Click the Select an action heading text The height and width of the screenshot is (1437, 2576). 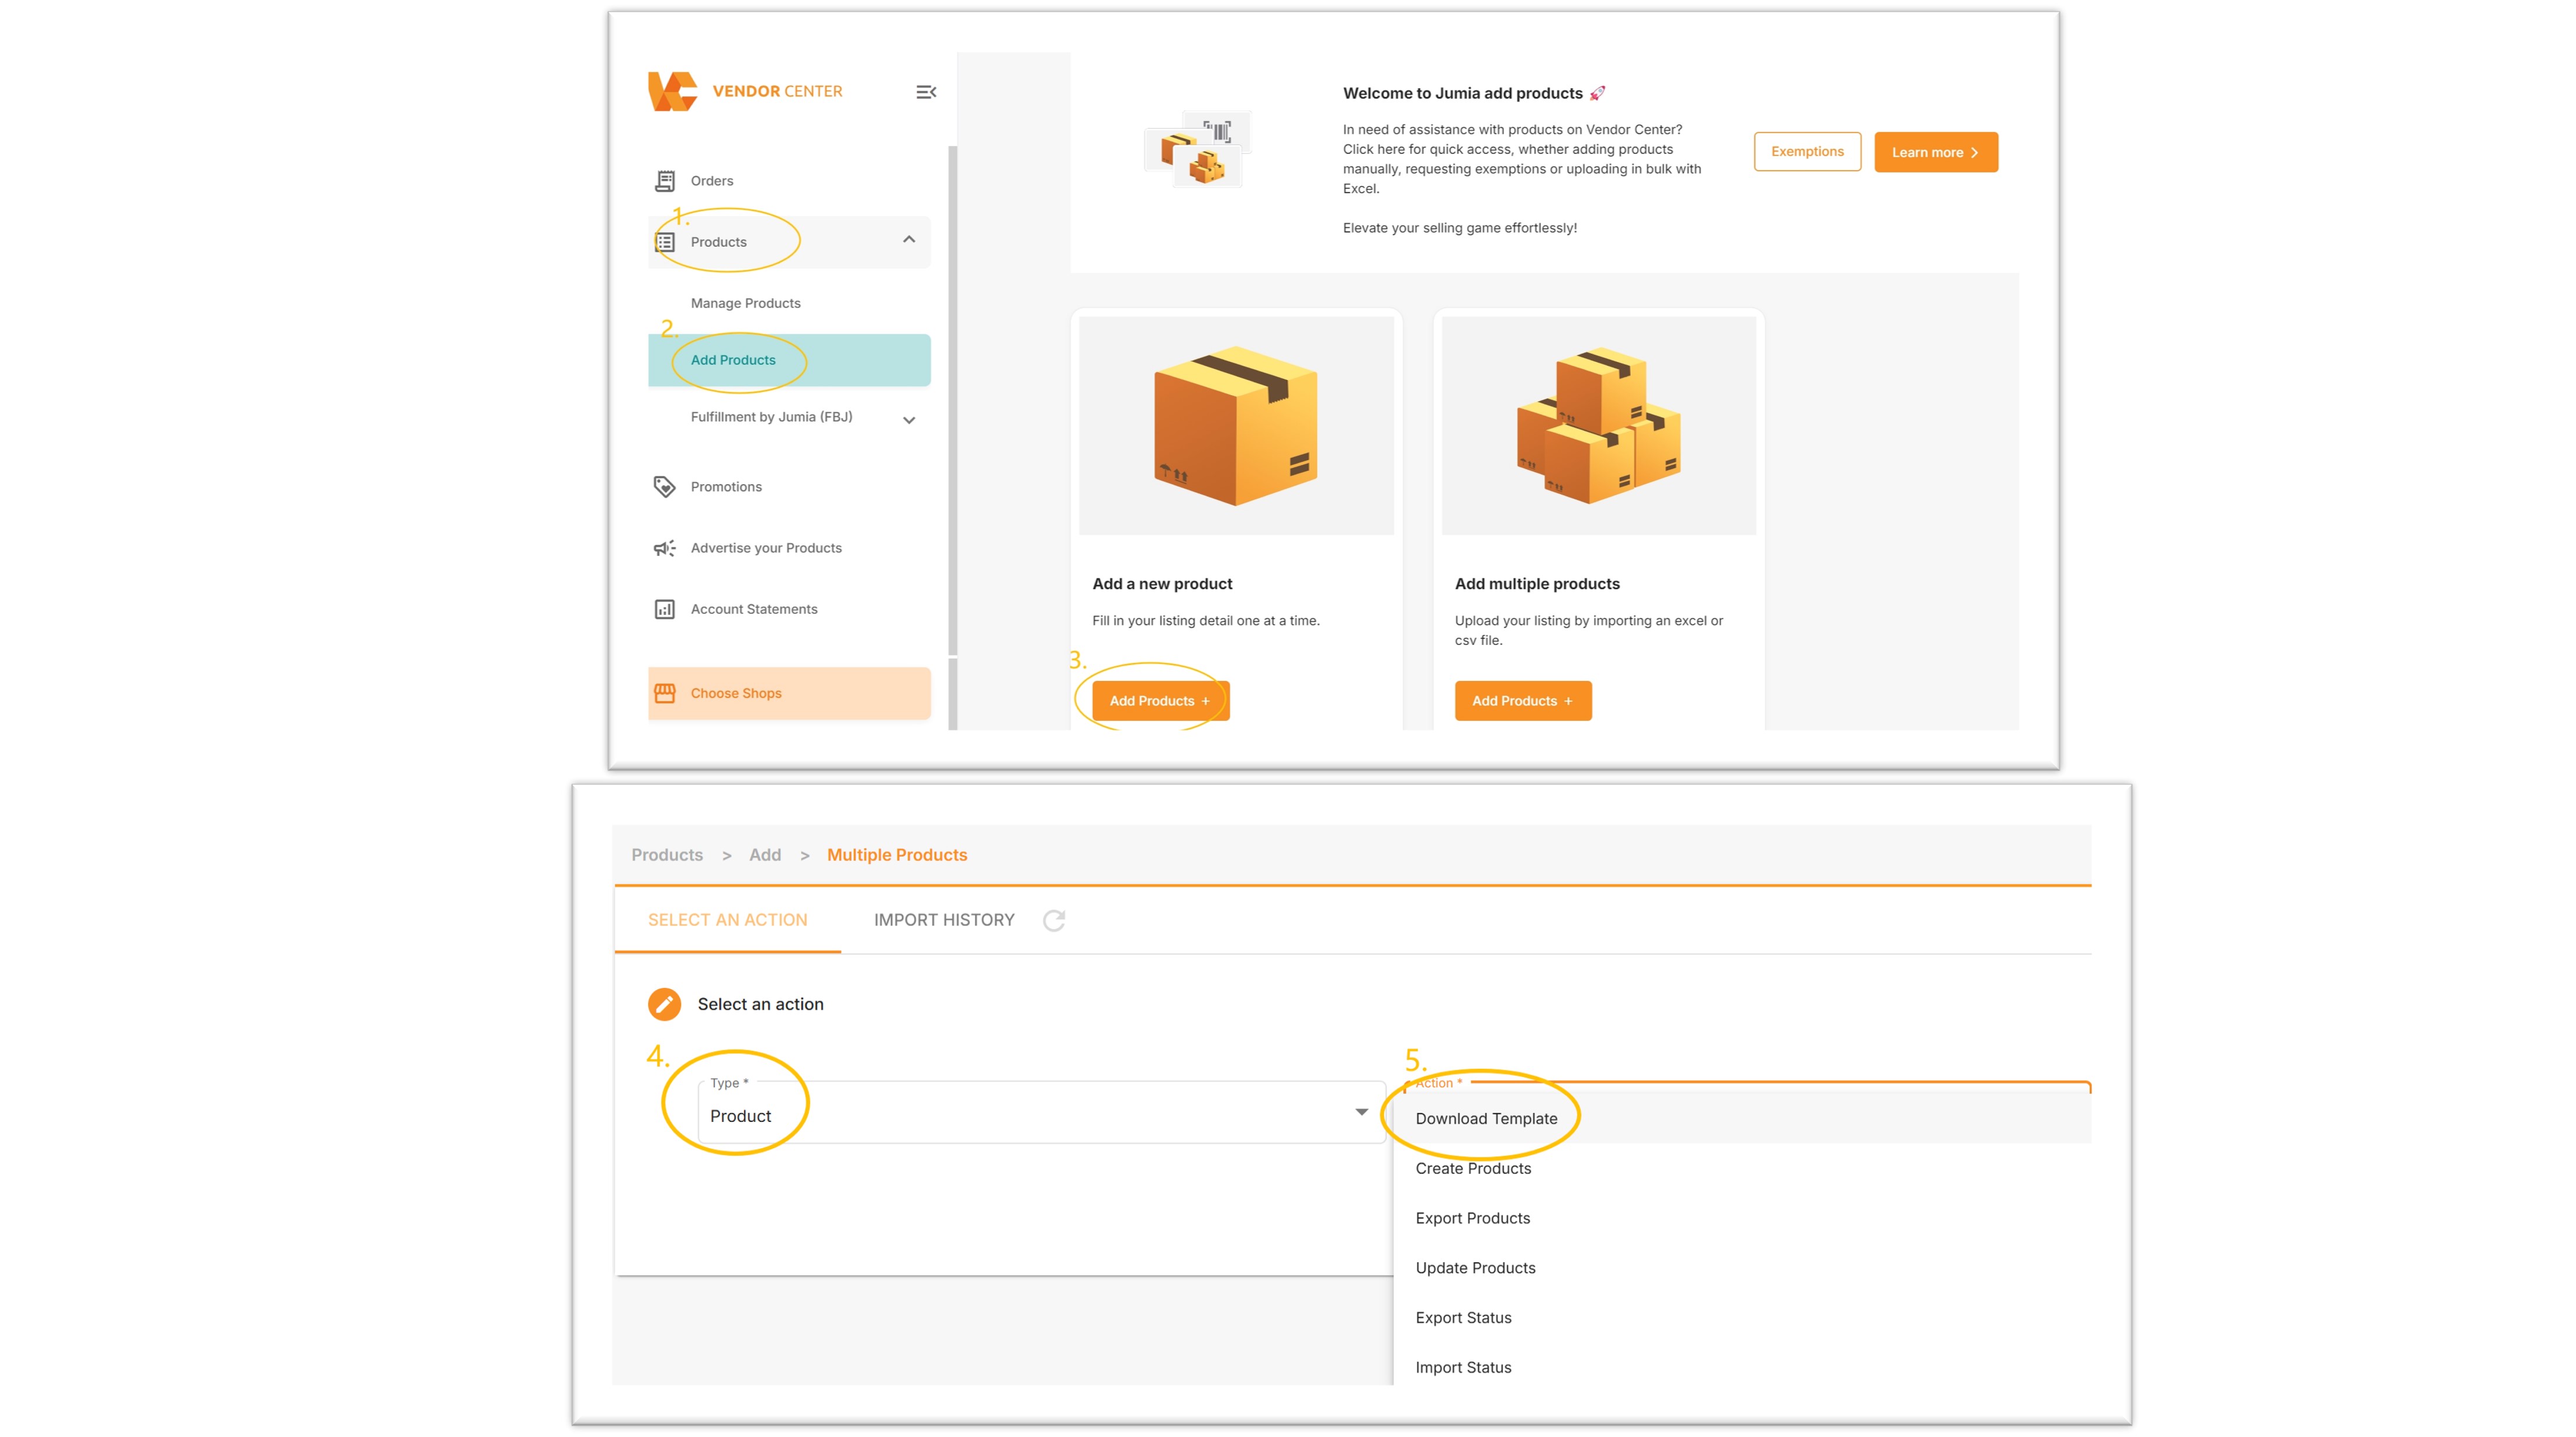760,1004
